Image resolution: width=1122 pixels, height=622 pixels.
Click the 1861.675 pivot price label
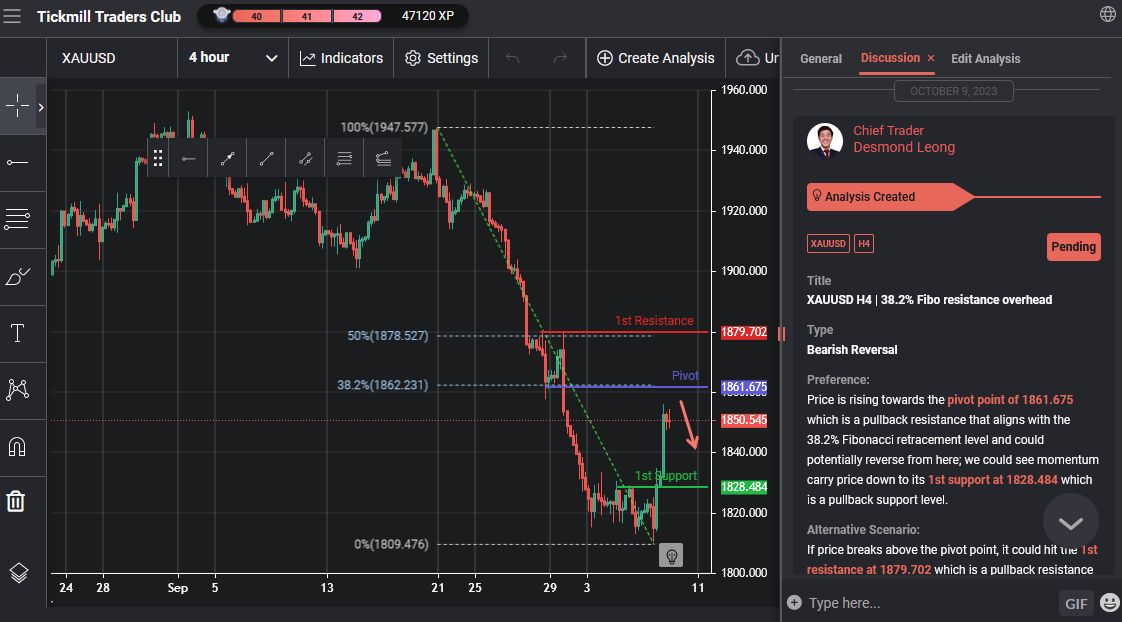click(743, 387)
